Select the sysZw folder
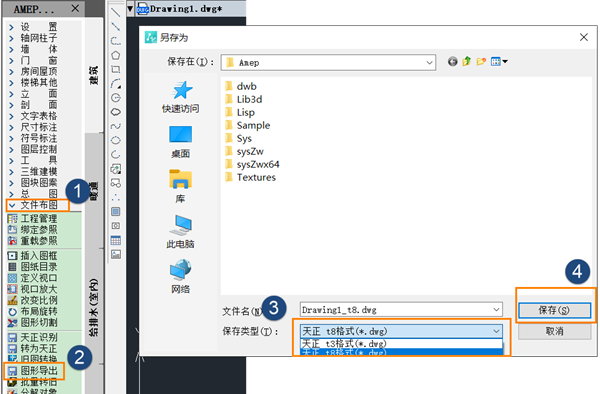 pyautogui.click(x=245, y=151)
